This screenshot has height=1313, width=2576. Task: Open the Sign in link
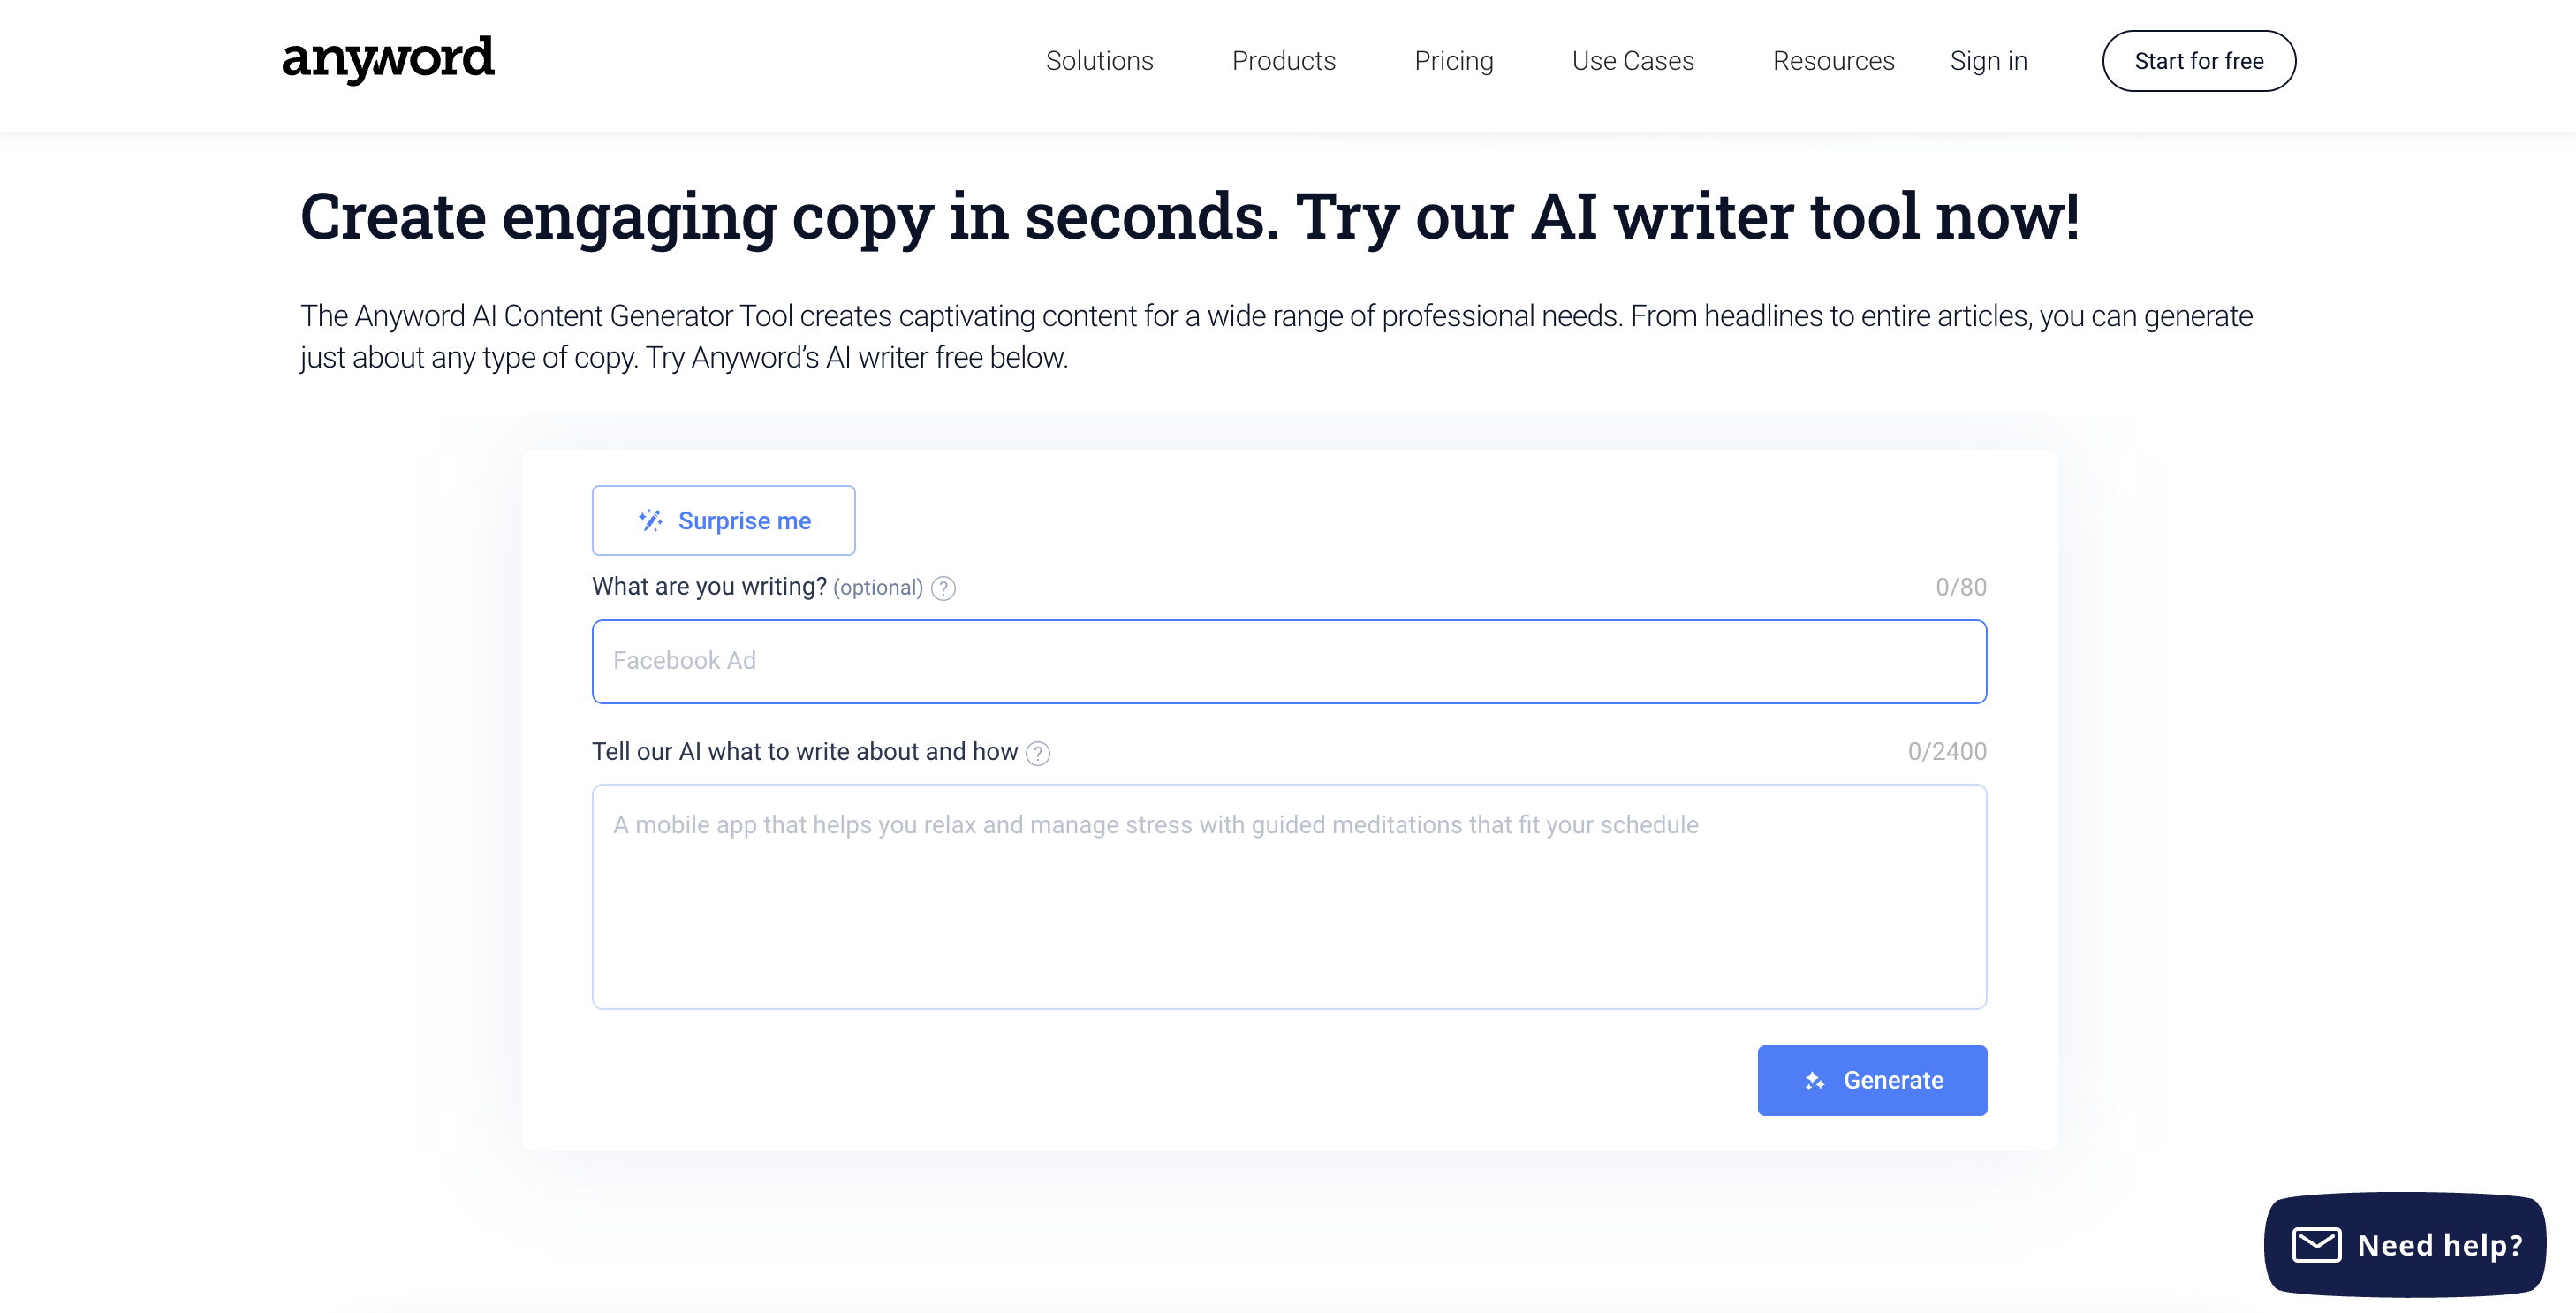[x=1988, y=61]
